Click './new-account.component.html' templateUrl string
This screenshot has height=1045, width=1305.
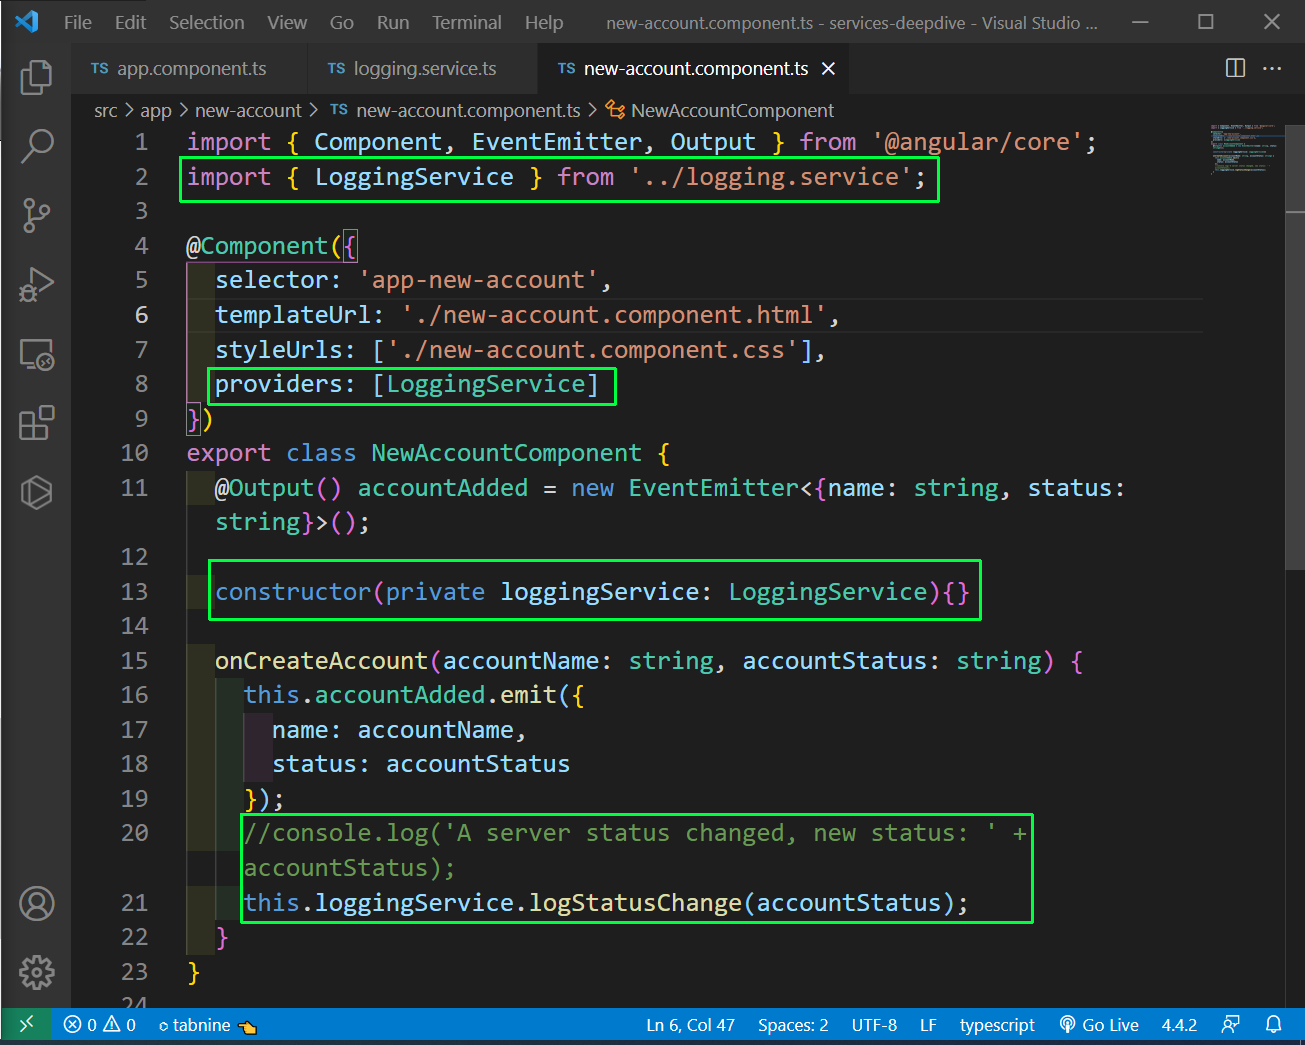pos(614,315)
